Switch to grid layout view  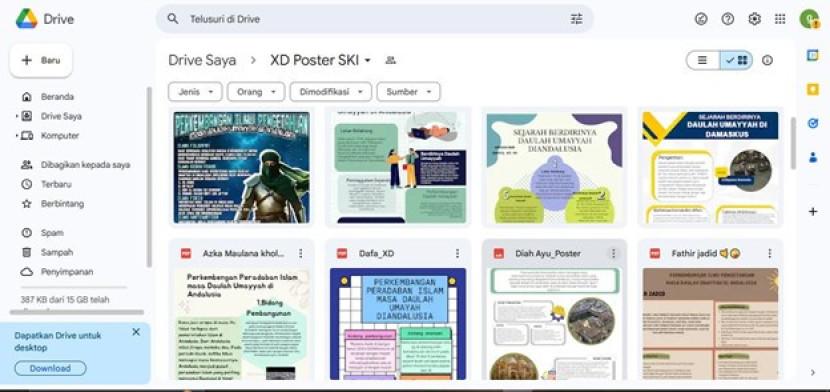tap(736, 60)
